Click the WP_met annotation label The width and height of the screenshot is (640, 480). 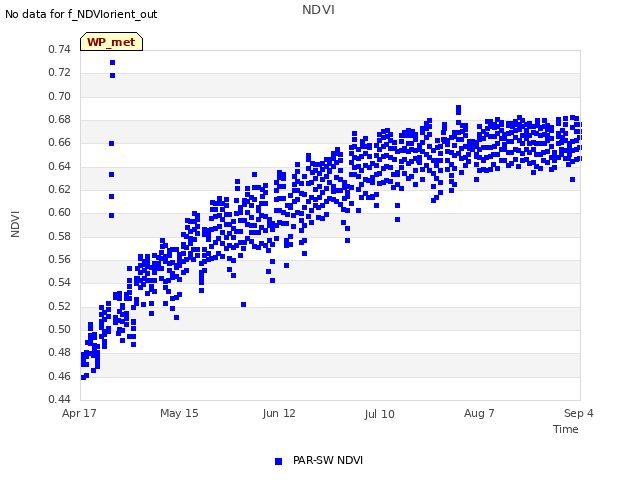point(111,42)
